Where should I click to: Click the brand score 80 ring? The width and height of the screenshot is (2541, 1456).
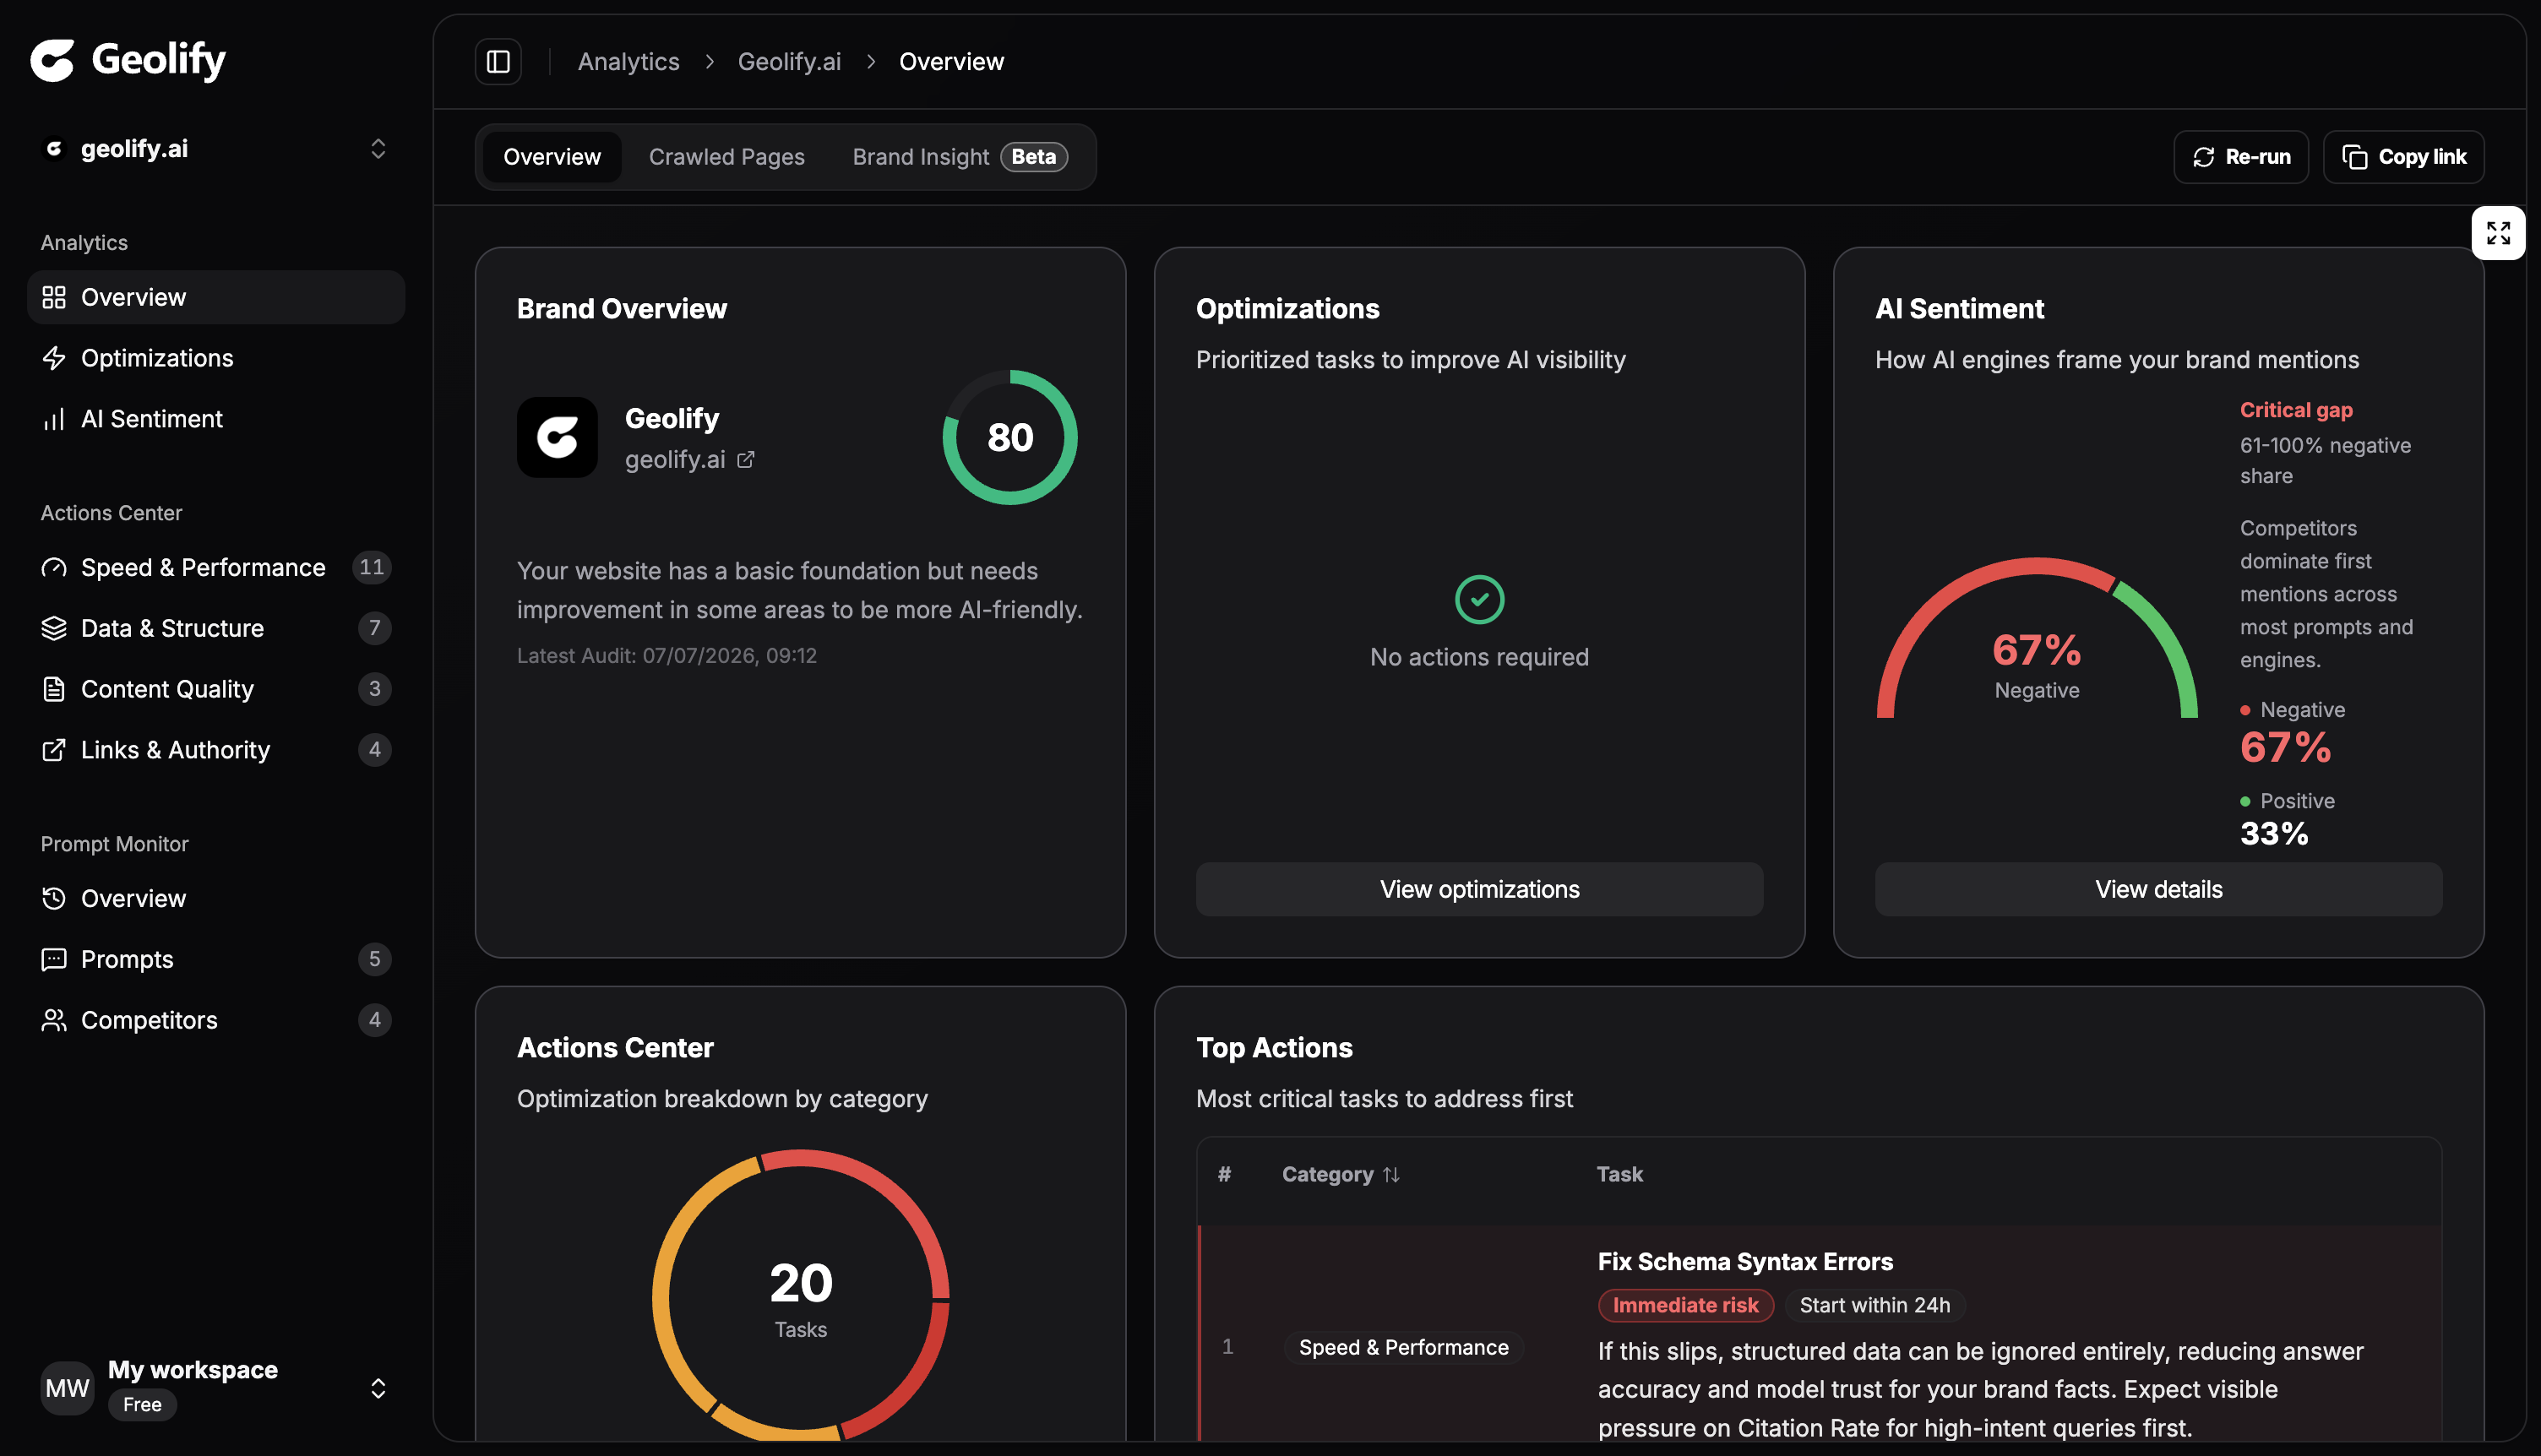[1010, 438]
